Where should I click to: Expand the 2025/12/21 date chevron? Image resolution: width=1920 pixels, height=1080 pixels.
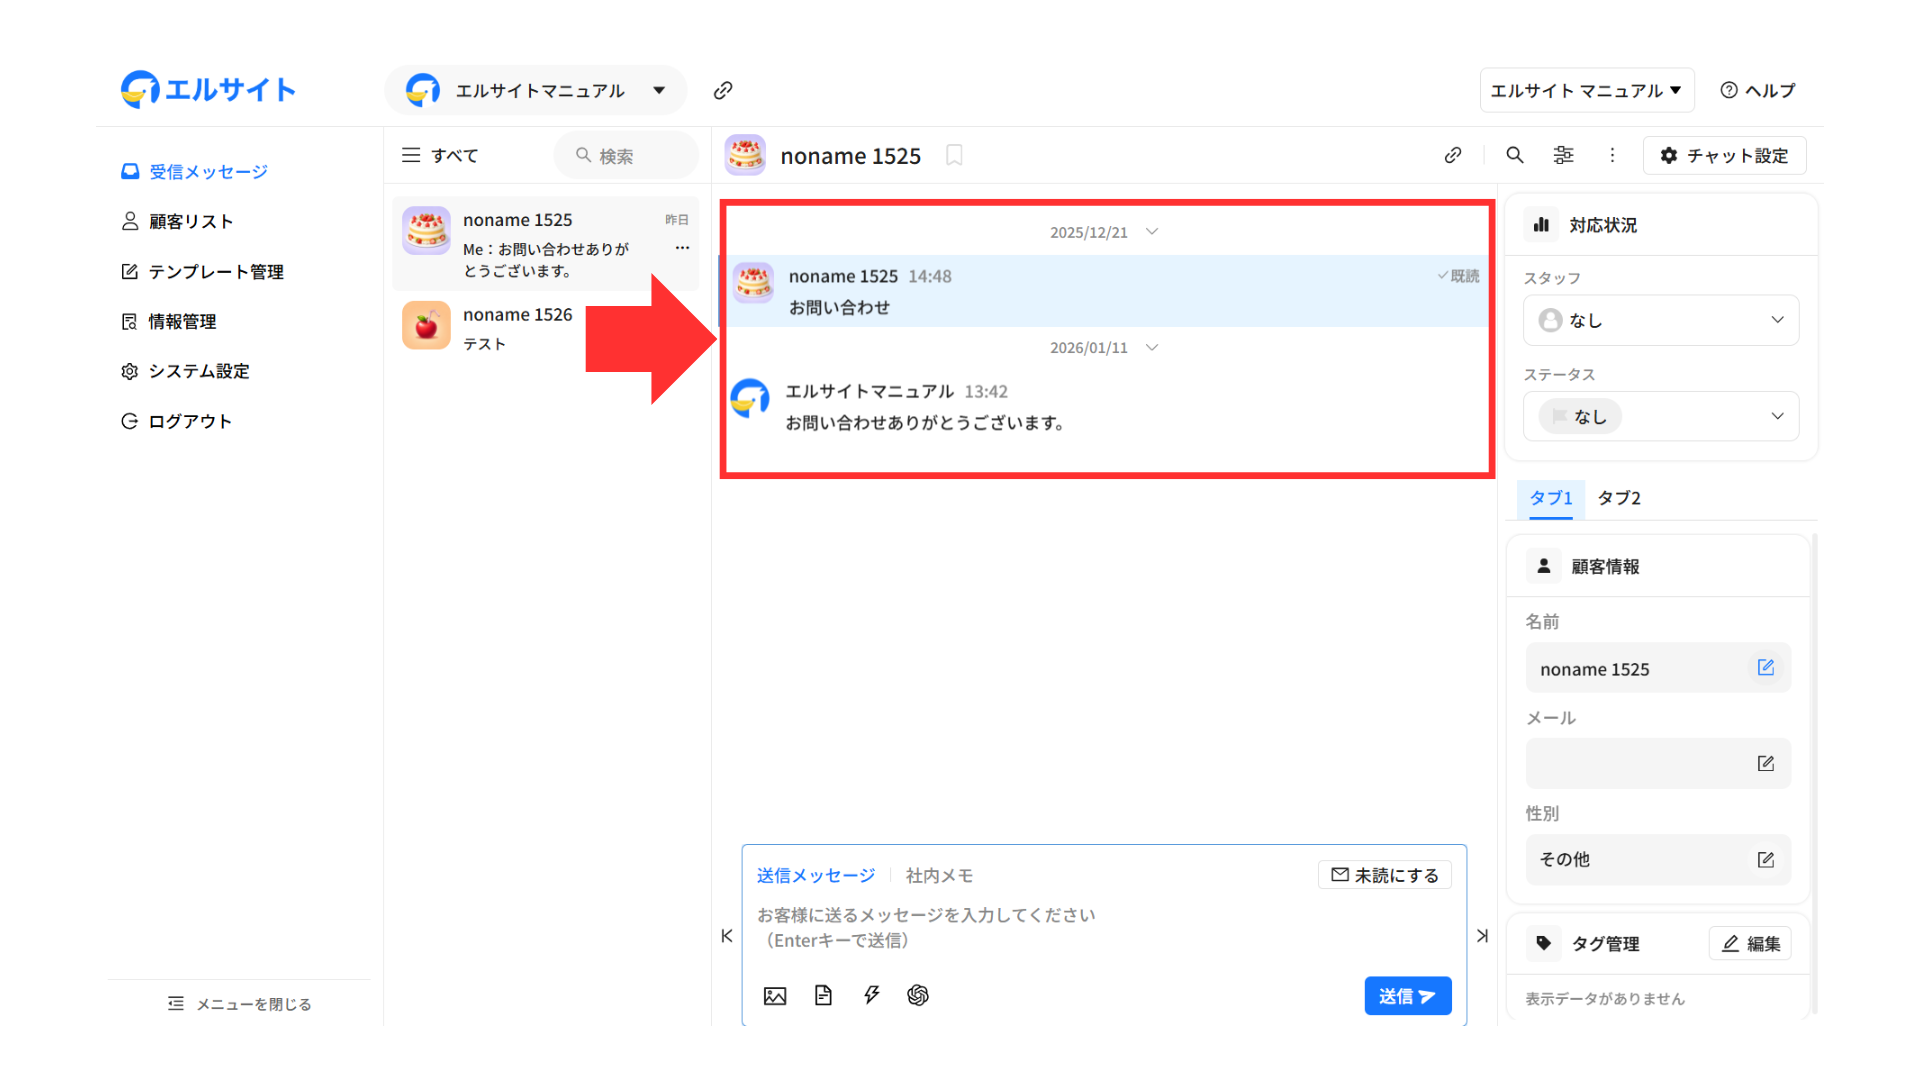(x=1152, y=232)
